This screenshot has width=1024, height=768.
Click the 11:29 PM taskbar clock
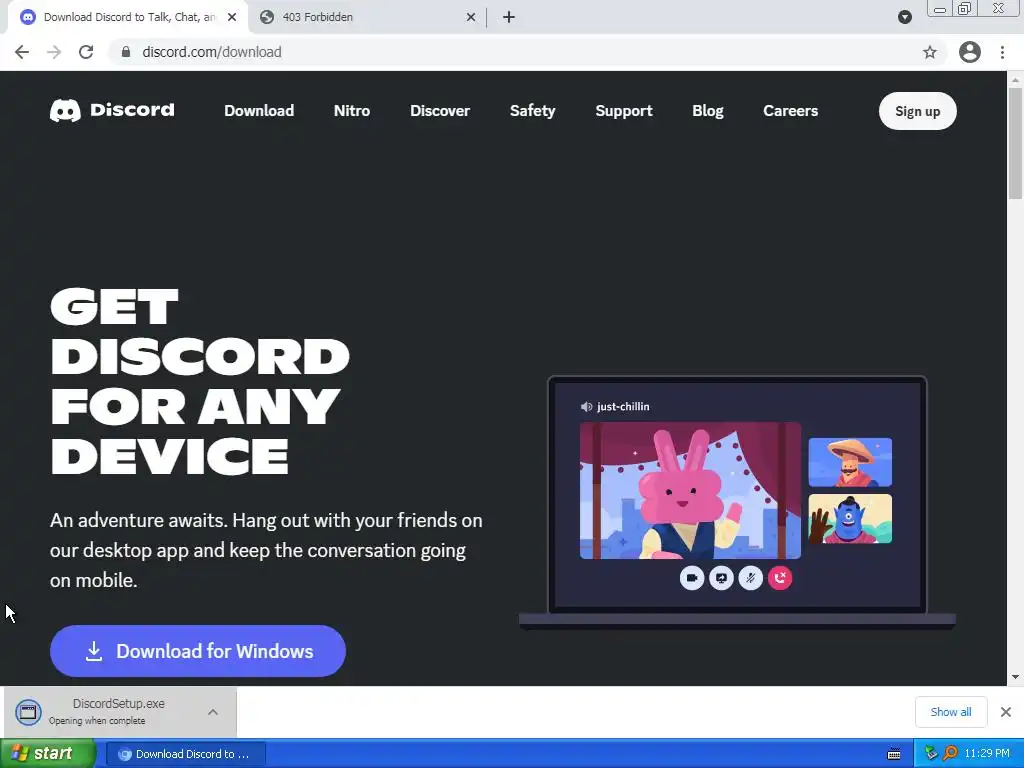[x=987, y=754]
